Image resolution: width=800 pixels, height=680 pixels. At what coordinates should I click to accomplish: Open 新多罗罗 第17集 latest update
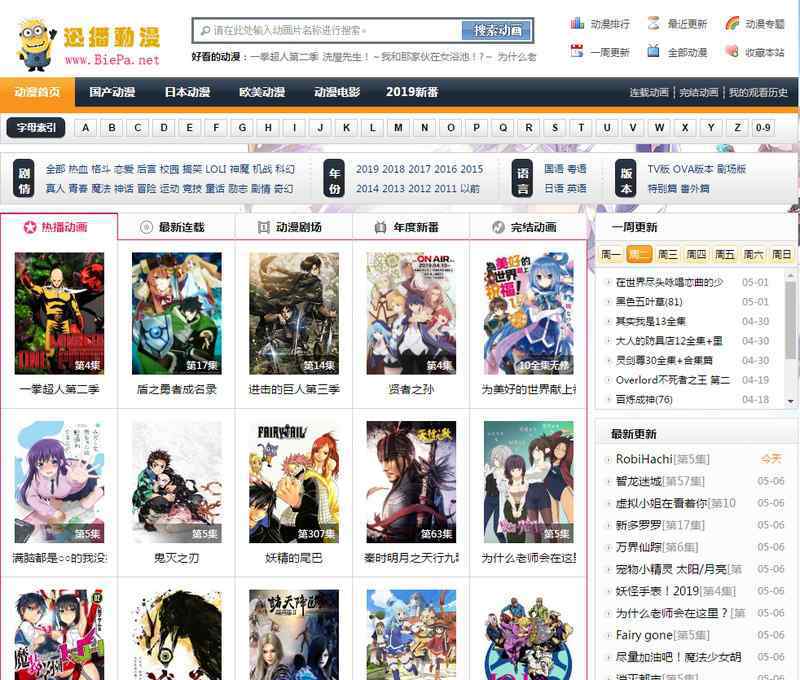(660, 525)
